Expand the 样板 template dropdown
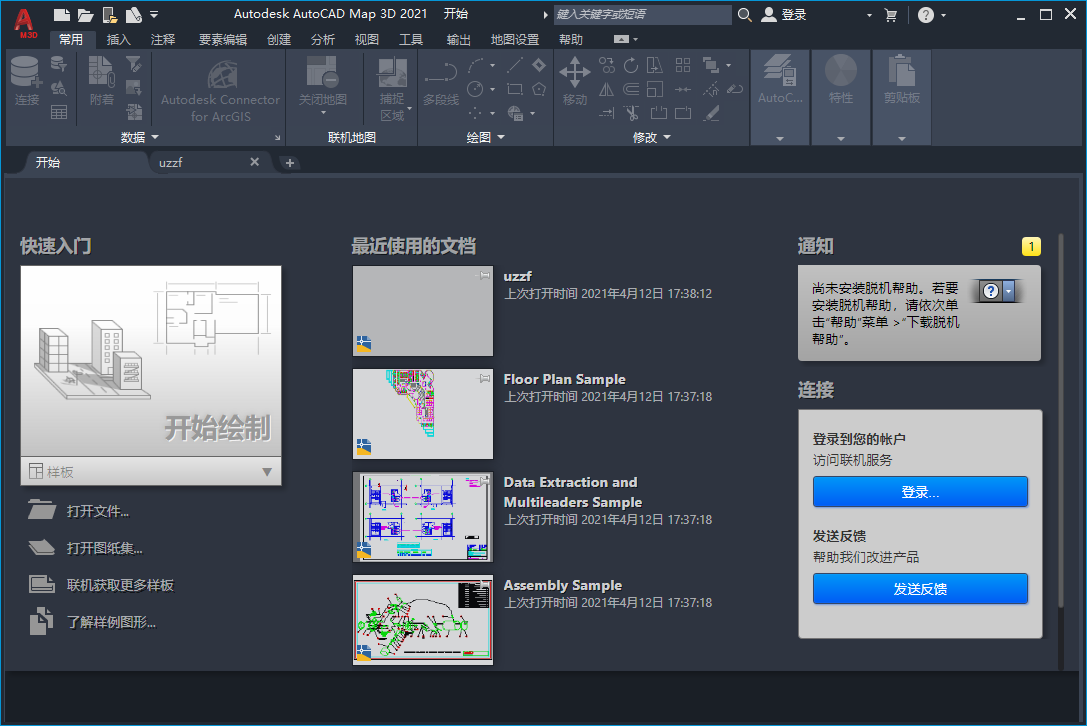 pyautogui.click(x=267, y=472)
